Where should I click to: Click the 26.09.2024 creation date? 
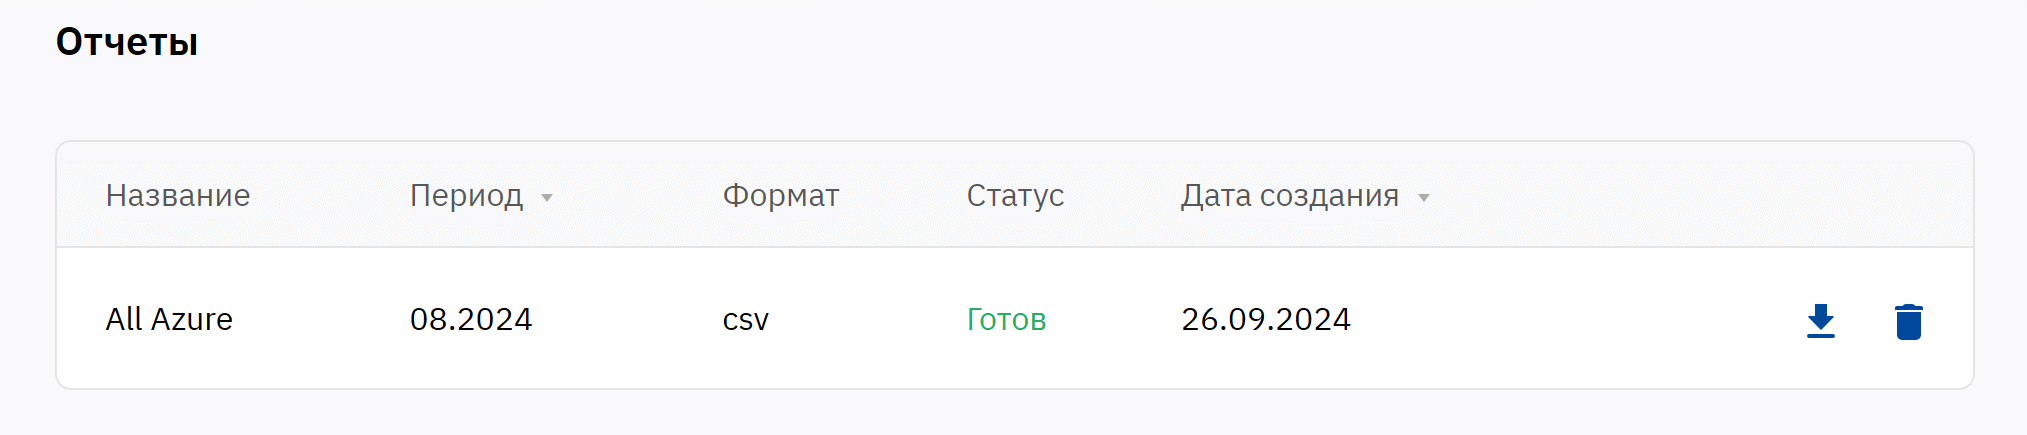(x=1265, y=319)
